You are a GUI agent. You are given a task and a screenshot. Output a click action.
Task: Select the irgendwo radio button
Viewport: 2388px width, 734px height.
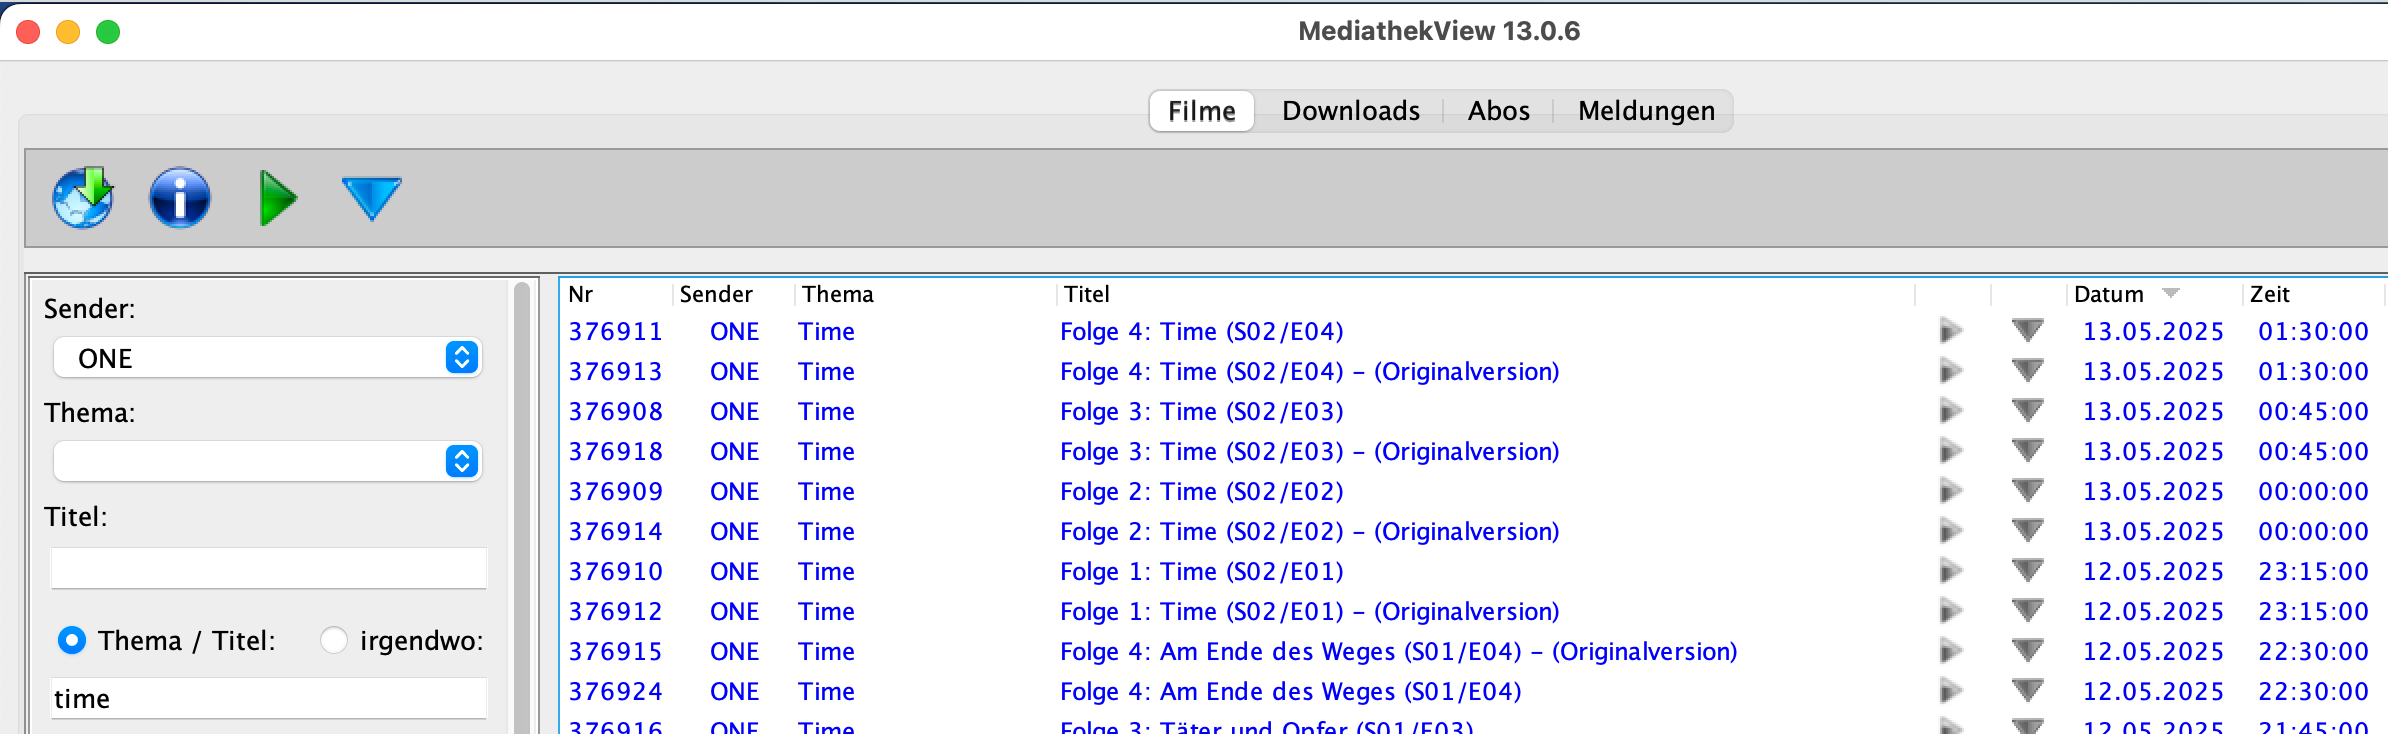pos(334,640)
